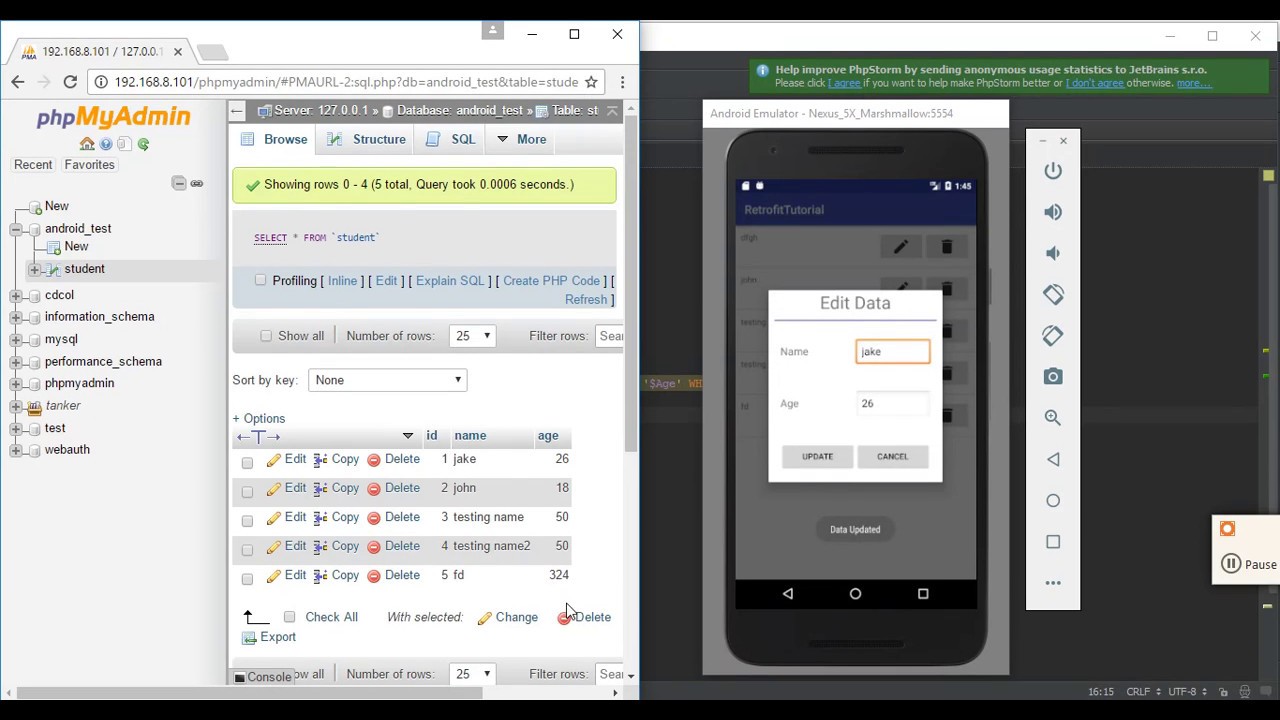1280x720 pixels.
Task: Expand the mysql database tree node
Action: pyautogui.click(x=16, y=339)
